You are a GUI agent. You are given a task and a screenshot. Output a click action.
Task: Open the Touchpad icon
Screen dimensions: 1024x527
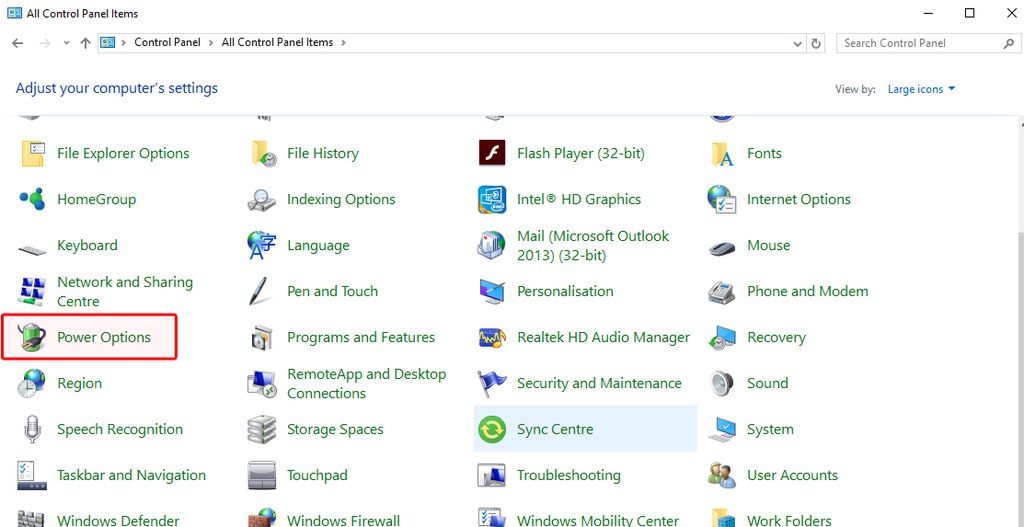[262, 476]
